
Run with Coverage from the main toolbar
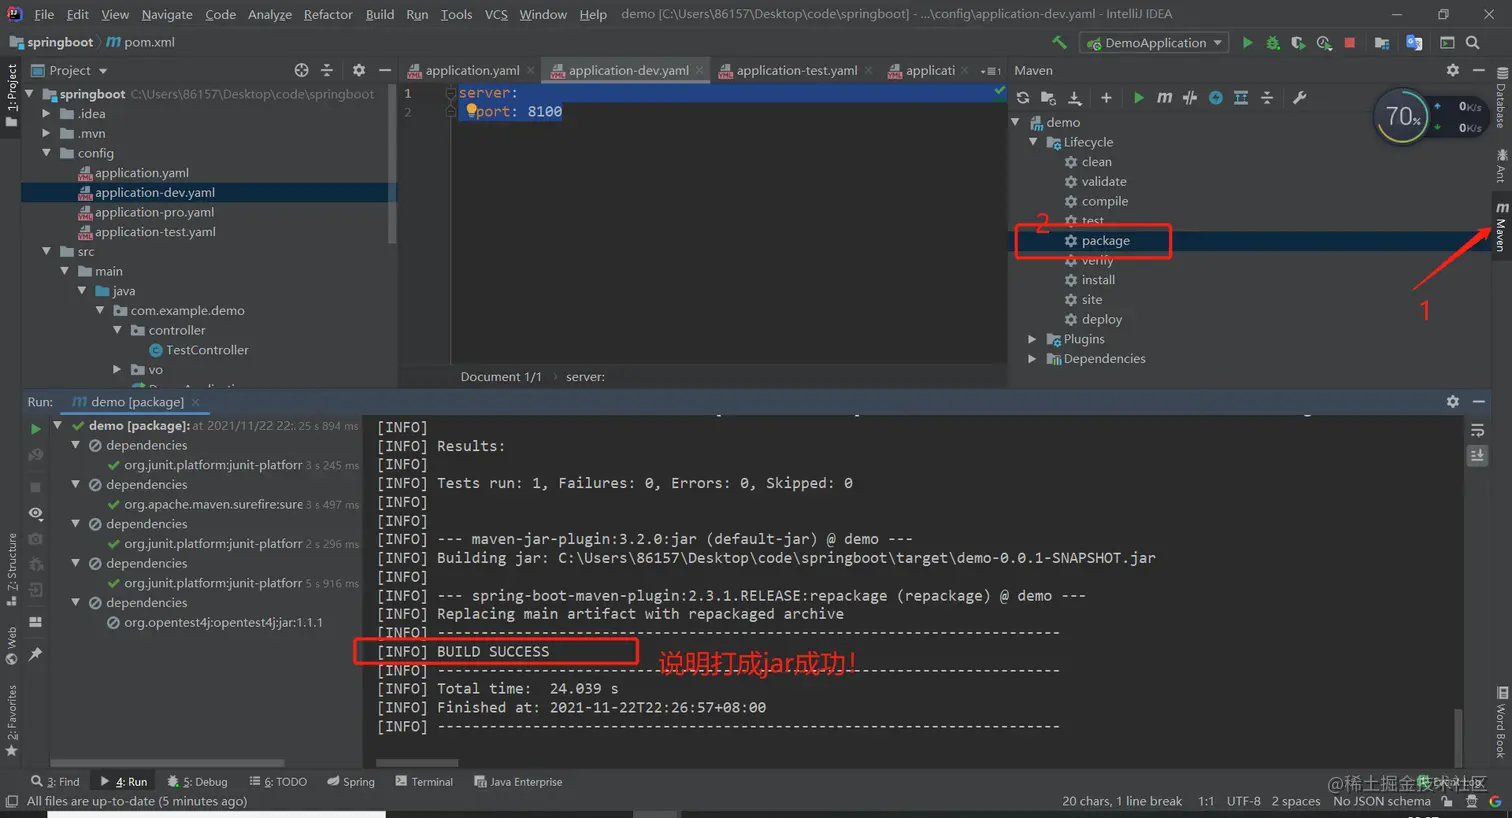coord(1298,42)
